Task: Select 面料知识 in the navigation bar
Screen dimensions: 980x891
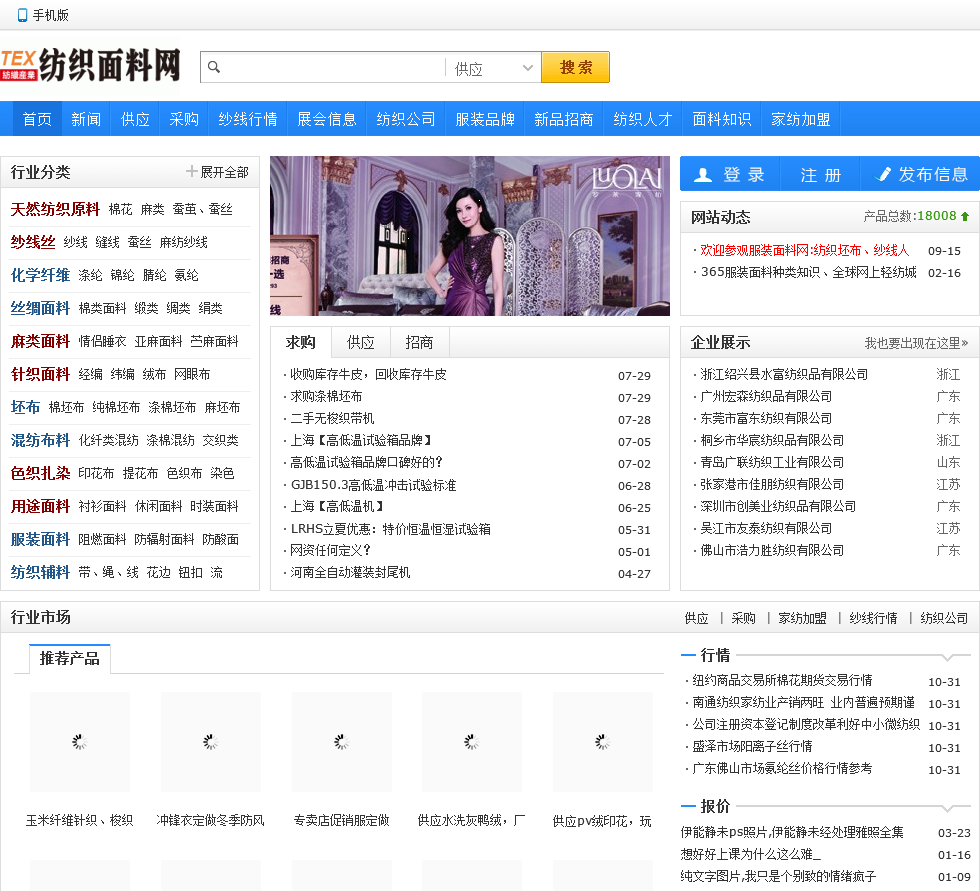Action: (721, 119)
